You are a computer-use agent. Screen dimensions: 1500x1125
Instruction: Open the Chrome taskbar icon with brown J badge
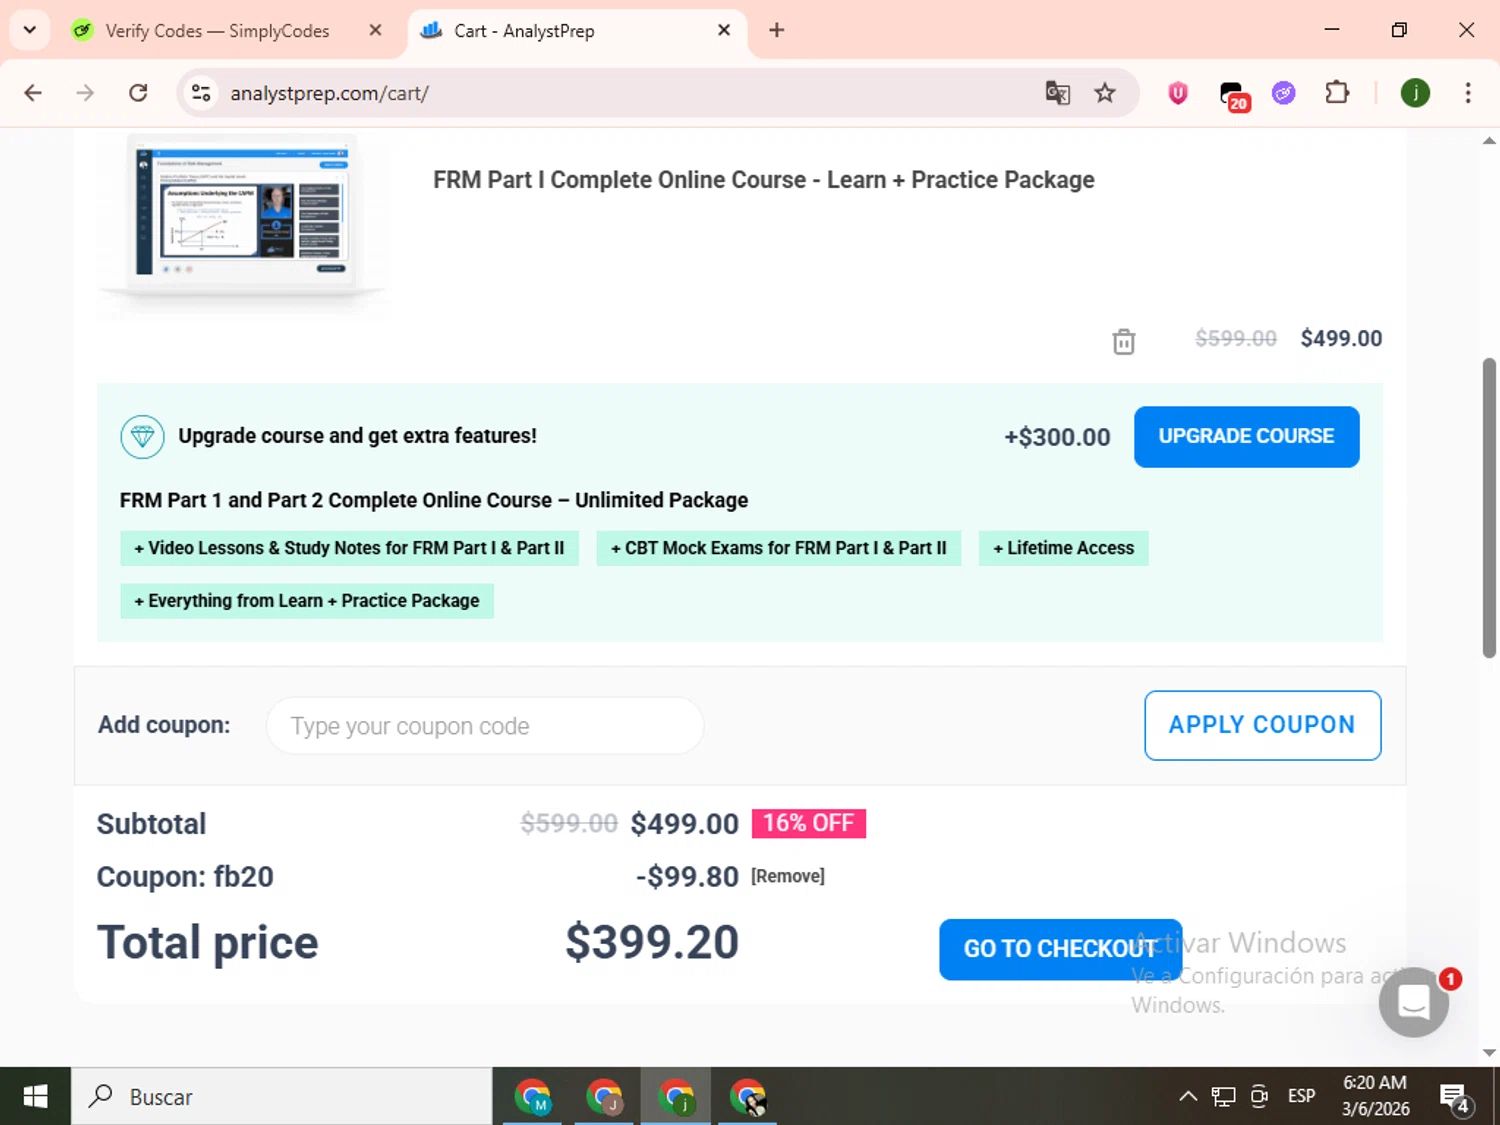604,1097
